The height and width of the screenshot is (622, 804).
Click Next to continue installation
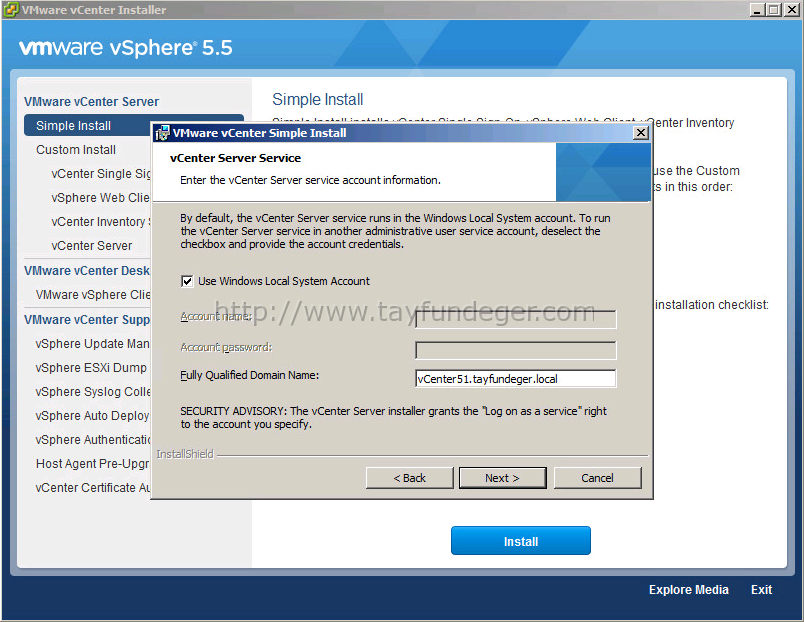point(502,478)
